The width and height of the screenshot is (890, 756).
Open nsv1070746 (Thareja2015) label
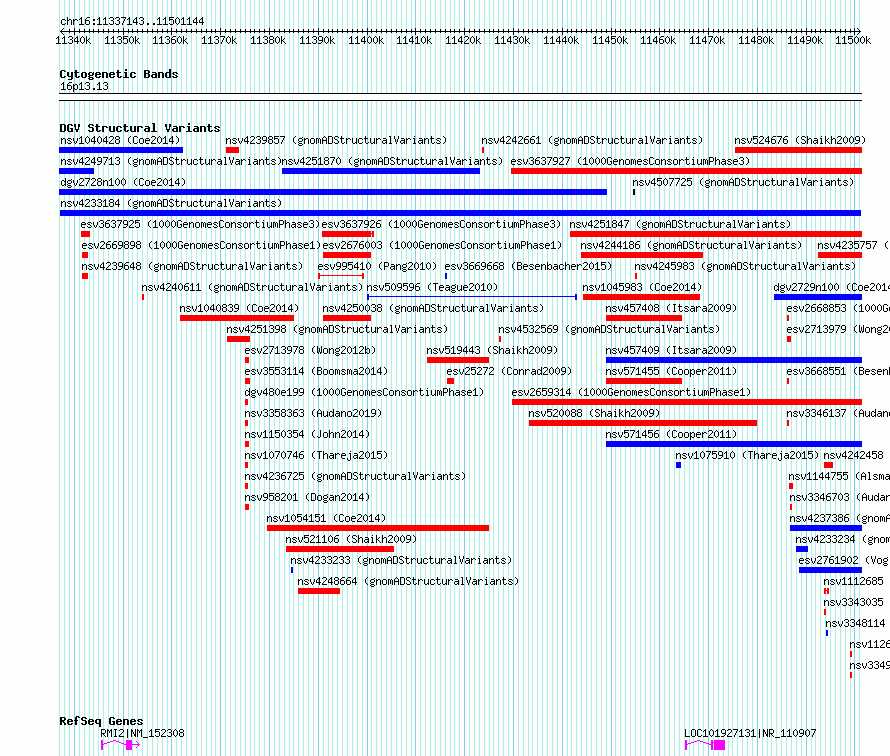[316, 455]
